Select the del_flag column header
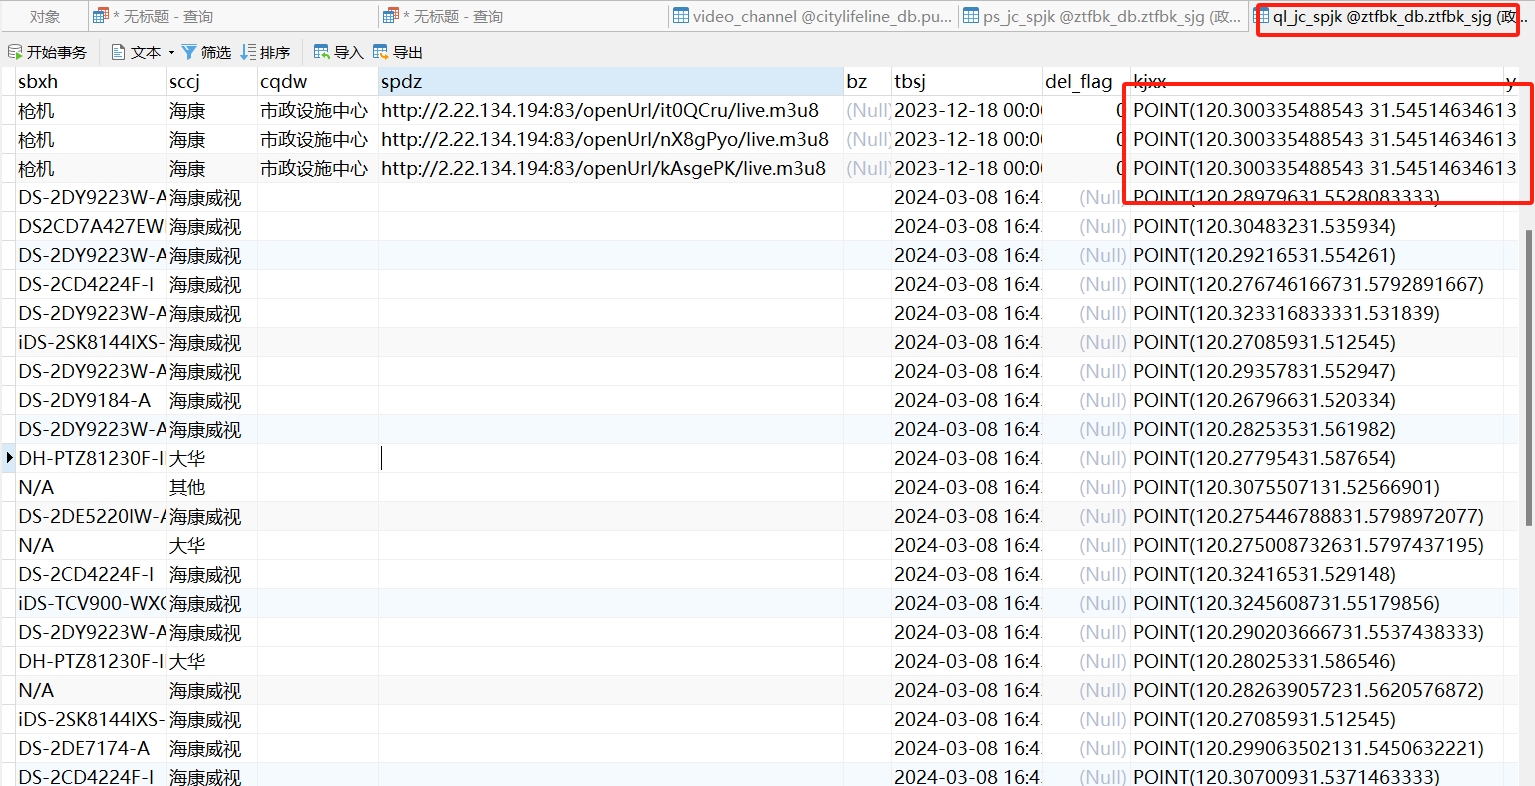Viewport: 1535px width, 786px height. pyautogui.click(x=1086, y=82)
